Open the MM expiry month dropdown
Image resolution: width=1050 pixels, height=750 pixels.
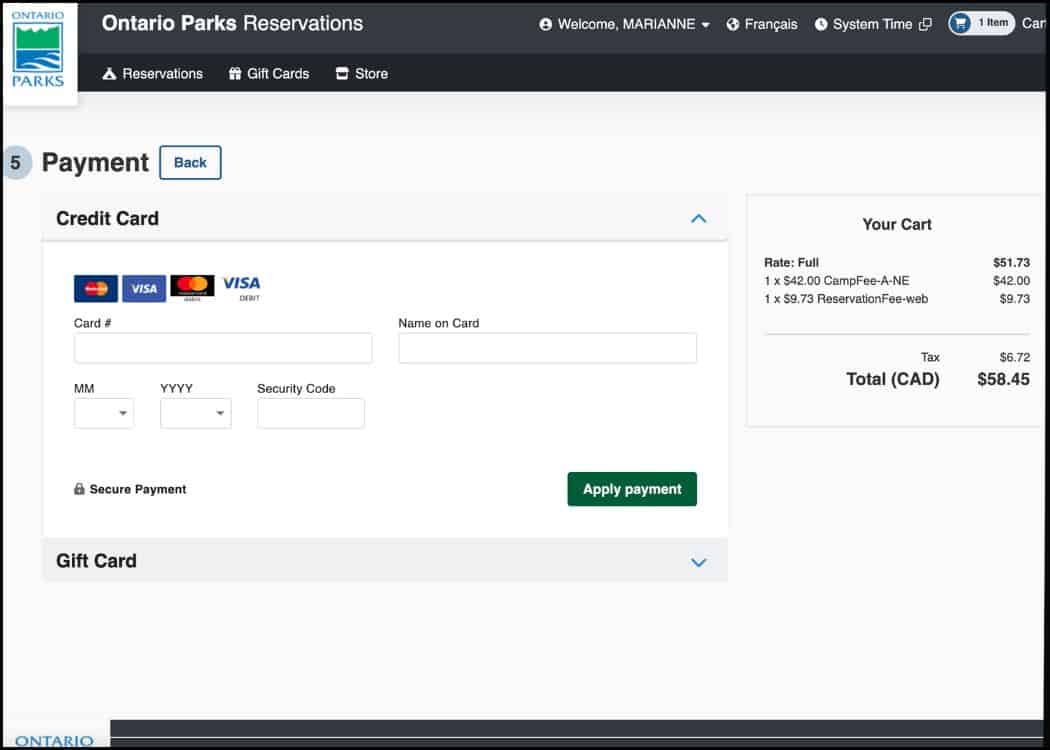point(104,413)
